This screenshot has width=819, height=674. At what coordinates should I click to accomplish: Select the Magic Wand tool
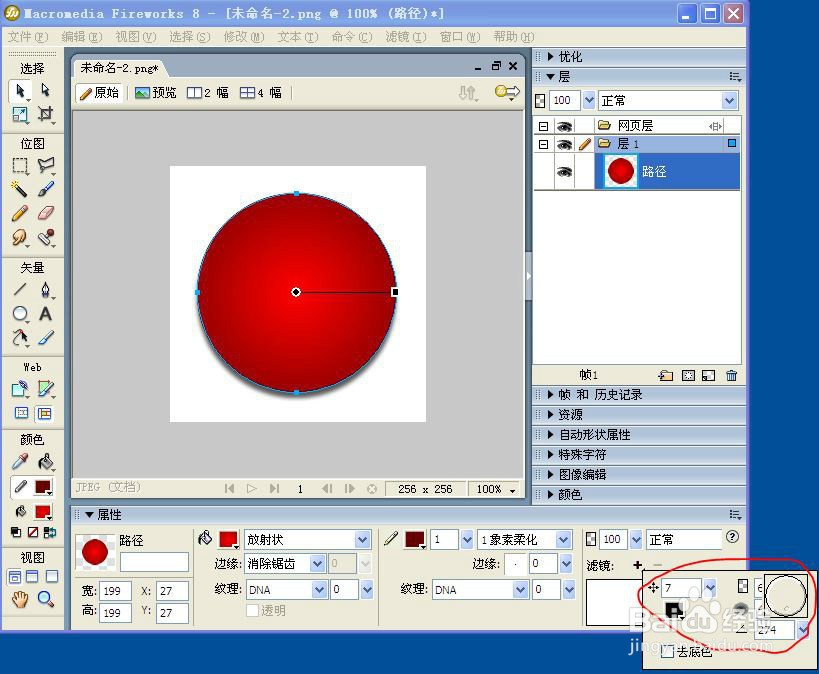(x=20, y=189)
